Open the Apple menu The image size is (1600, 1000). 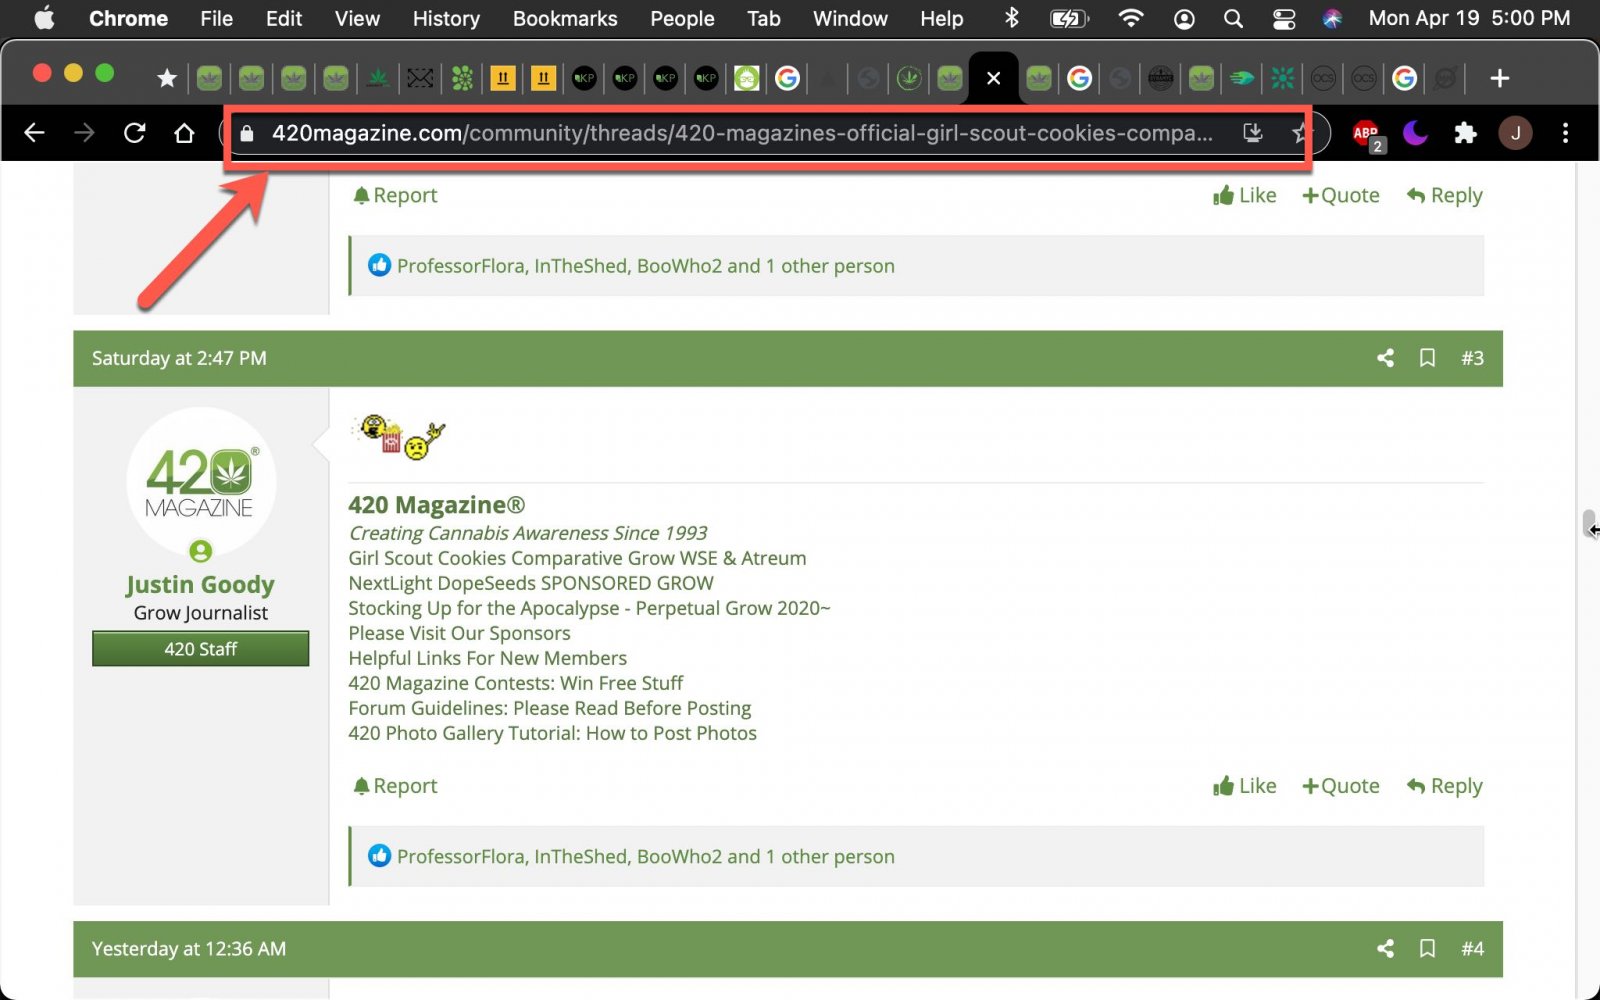[44, 18]
